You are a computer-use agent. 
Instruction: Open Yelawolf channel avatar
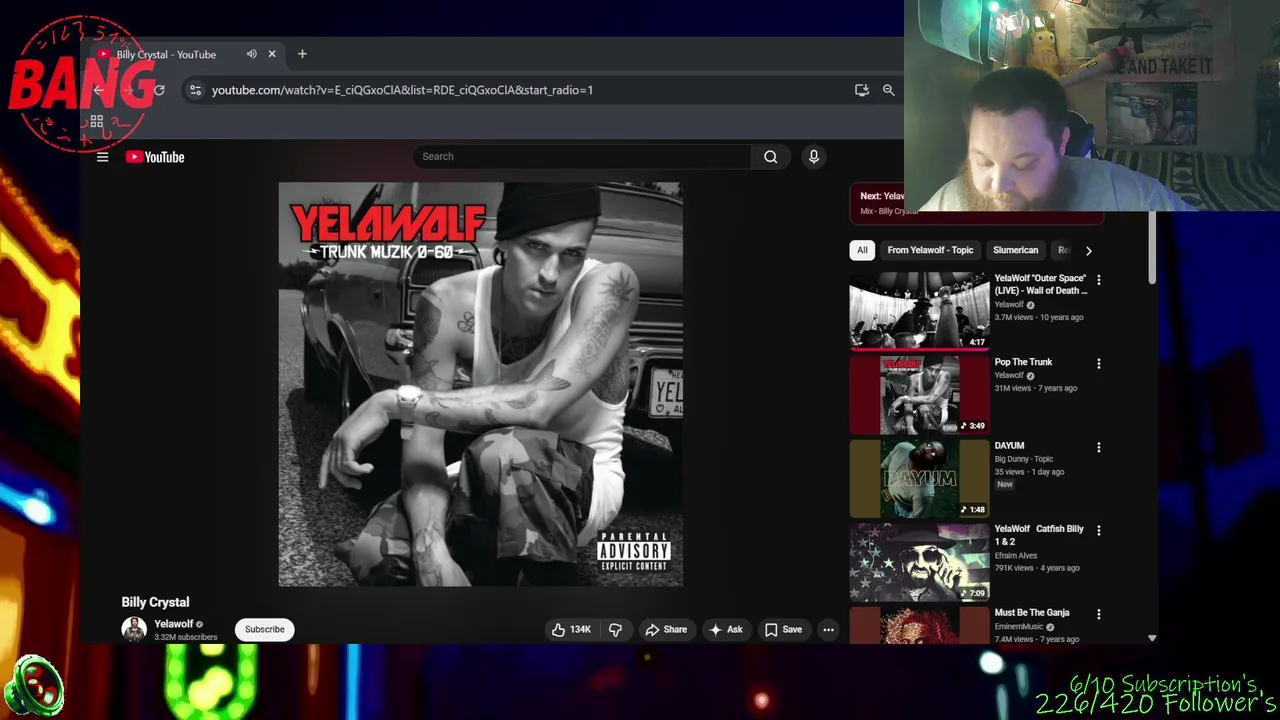pyautogui.click(x=134, y=629)
